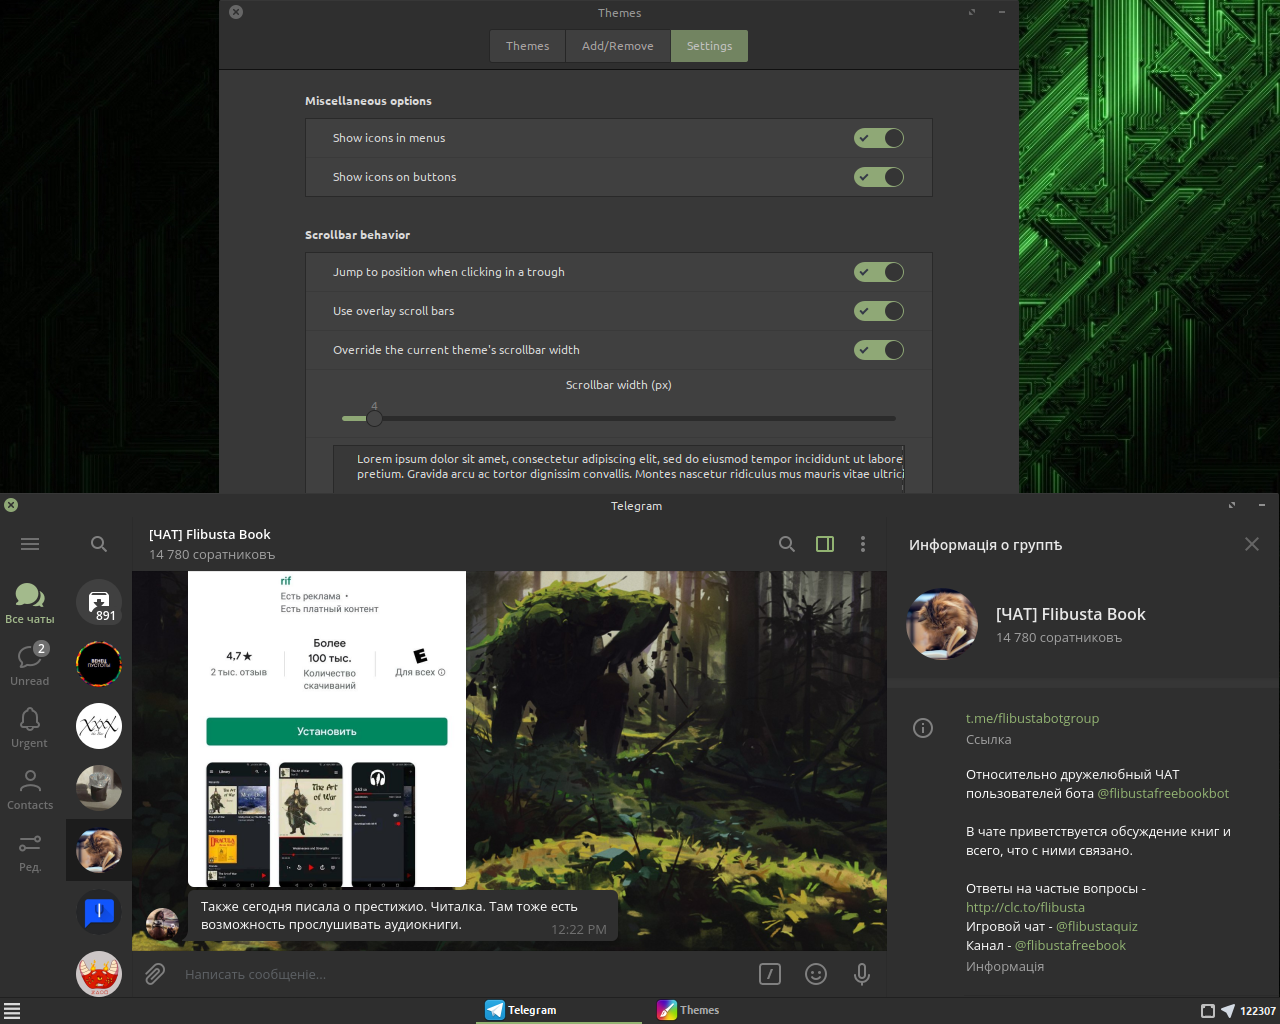Open the system menu in taskbar
This screenshot has width=1280, height=1024.
click(x=12, y=1010)
